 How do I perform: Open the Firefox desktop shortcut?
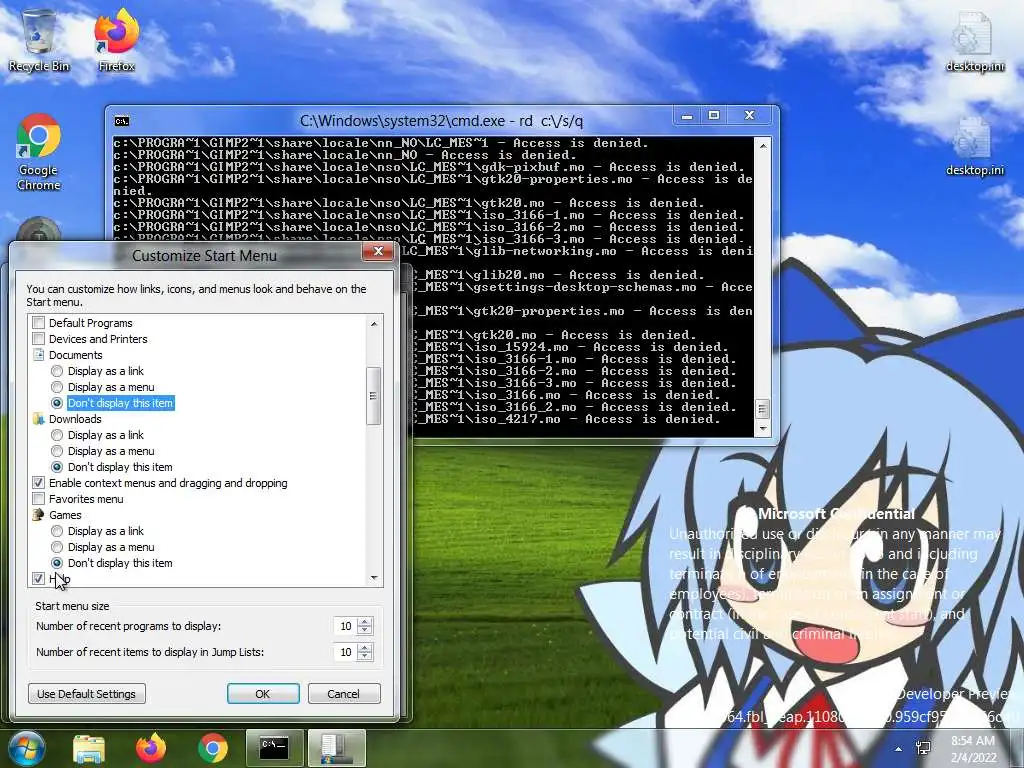116,39
